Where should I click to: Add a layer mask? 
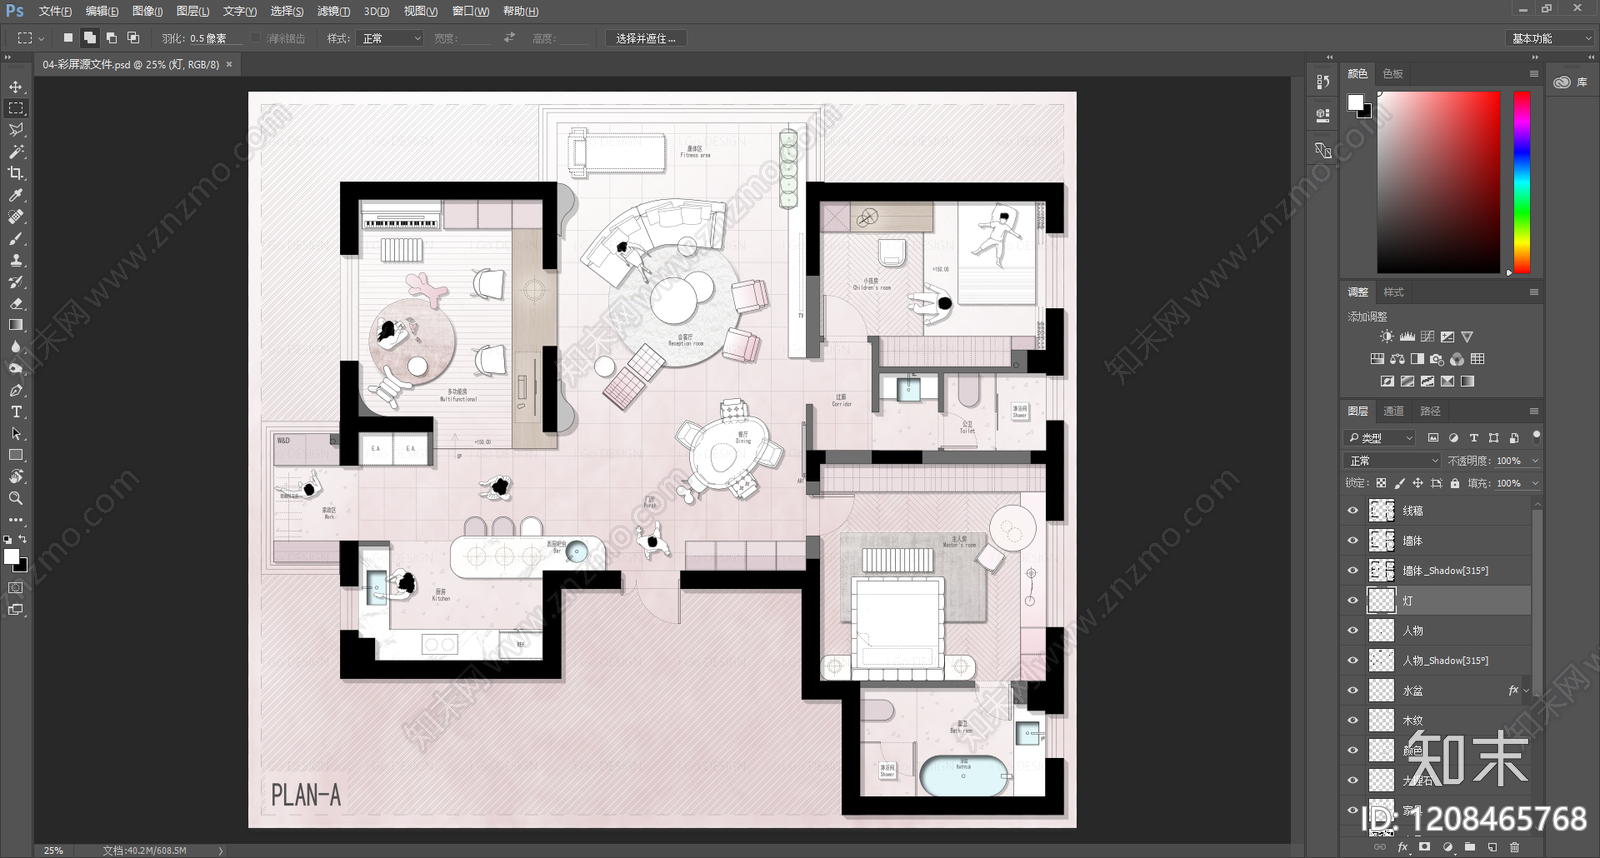(1424, 847)
